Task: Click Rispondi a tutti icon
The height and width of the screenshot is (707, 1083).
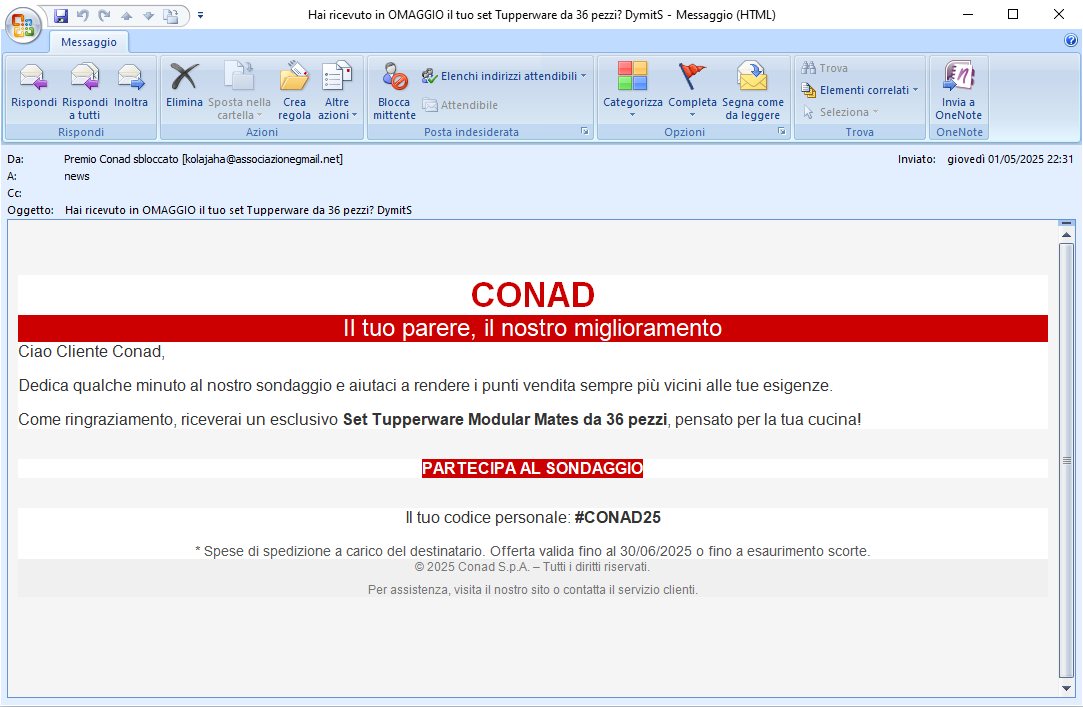Action: pyautogui.click(x=85, y=90)
